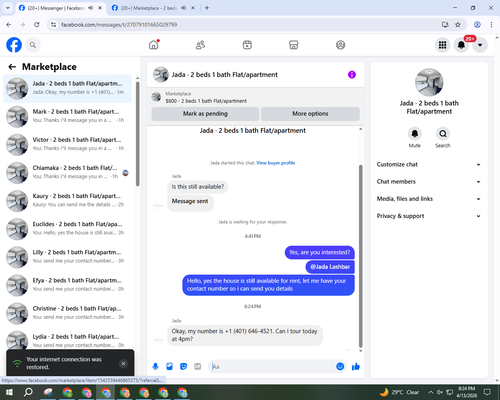Expand Media, files and links section

(429, 199)
